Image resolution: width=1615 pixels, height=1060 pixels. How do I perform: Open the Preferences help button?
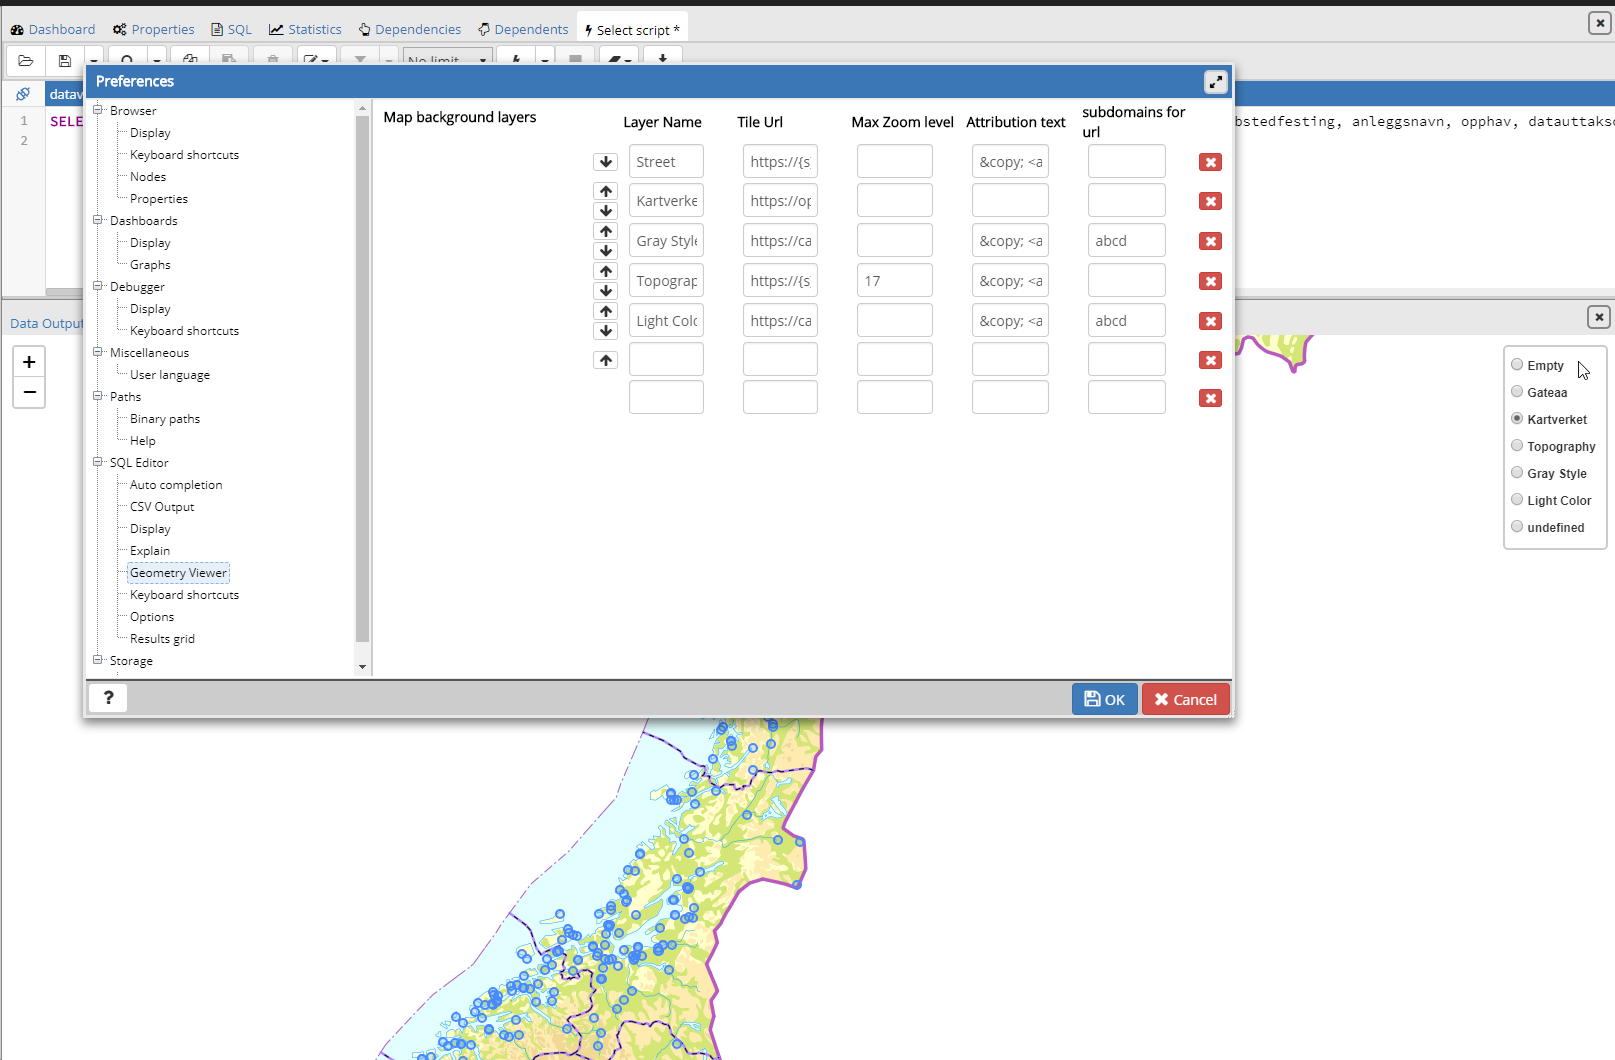[108, 698]
